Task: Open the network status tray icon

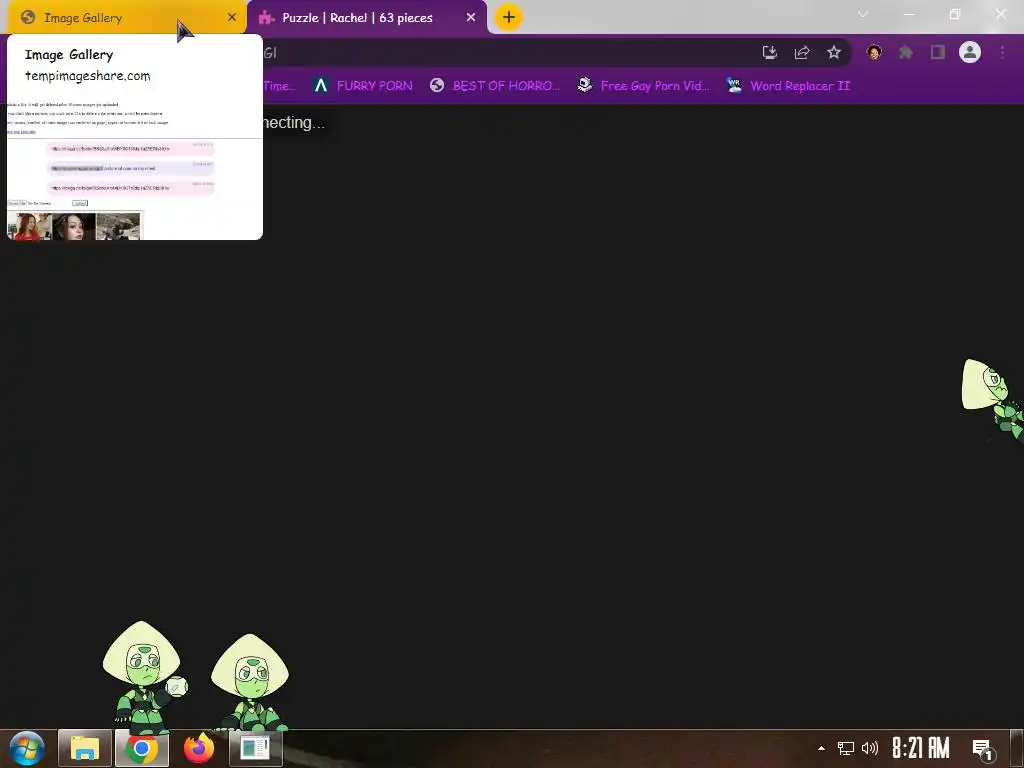Action: pos(846,748)
